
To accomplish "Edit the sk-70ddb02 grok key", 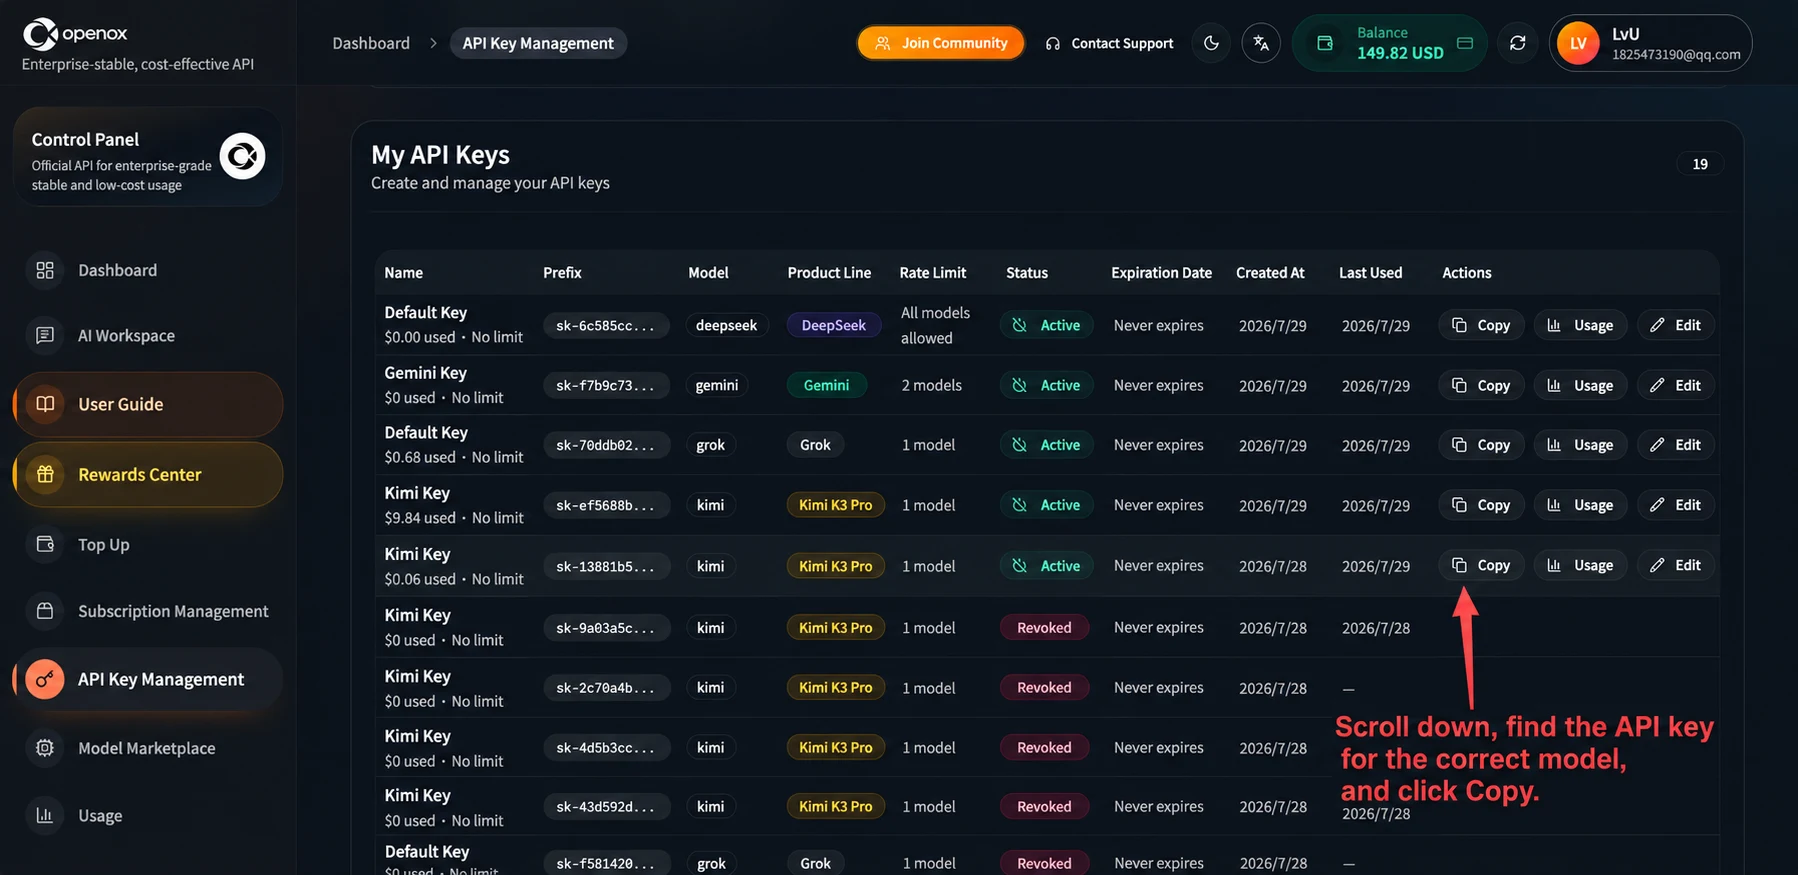I will pyautogui.click(x=1676, y=445).
